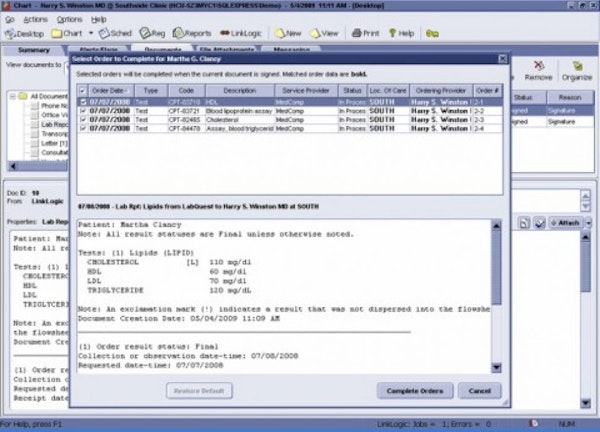Open the Sched scheduling toolbar icon
The width and height of the screenshot is (600, 432).
click(115, 33)
